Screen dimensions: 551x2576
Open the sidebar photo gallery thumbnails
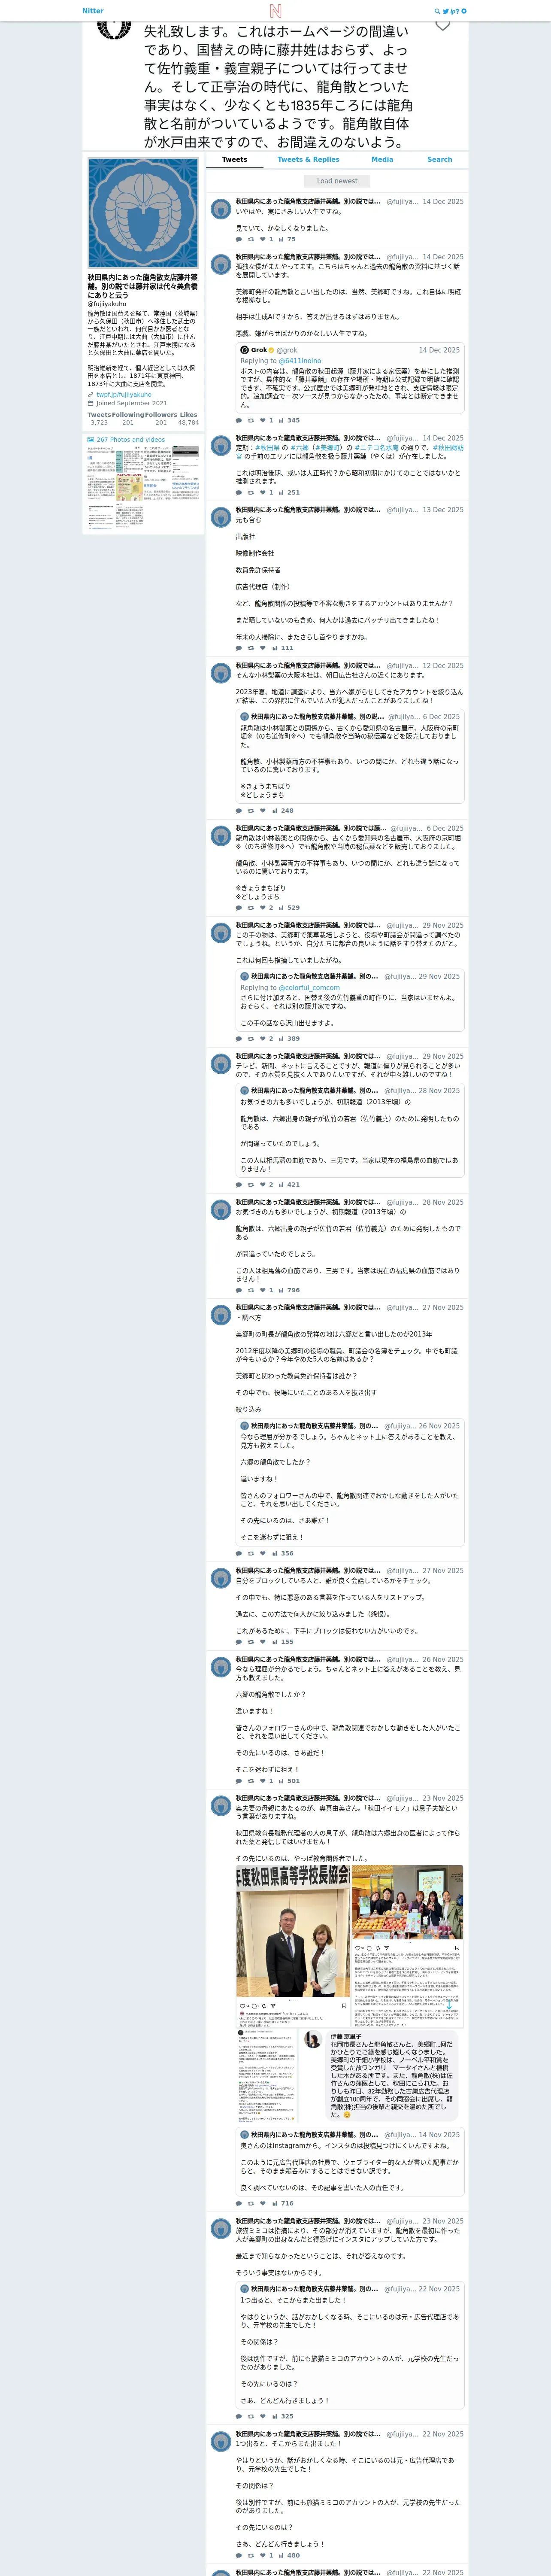pyautogui.click(x=143, y=487)
